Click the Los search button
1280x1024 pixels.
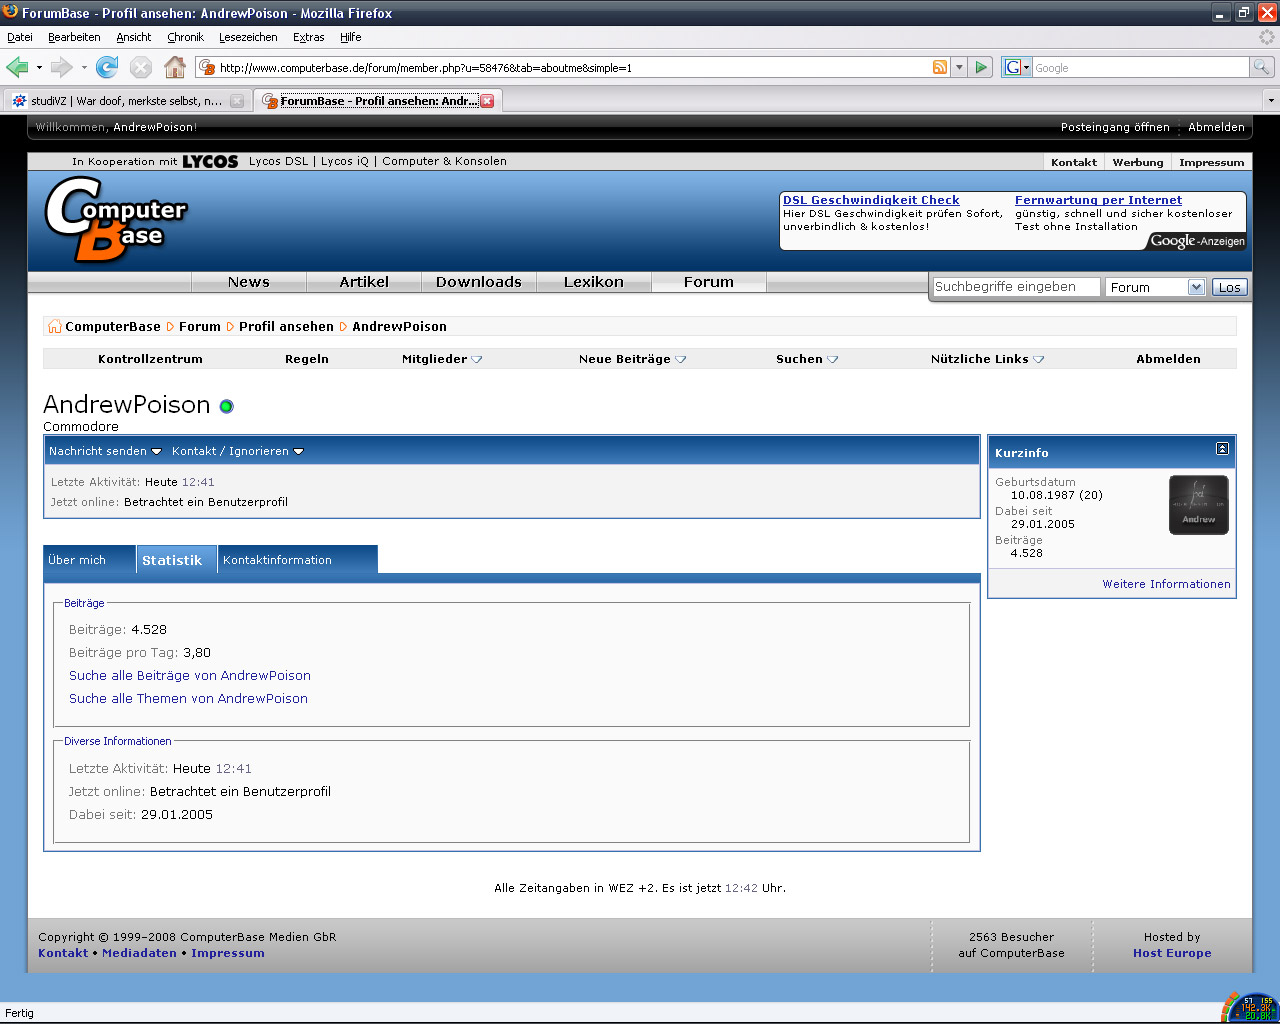click(x=1229, y=287)
